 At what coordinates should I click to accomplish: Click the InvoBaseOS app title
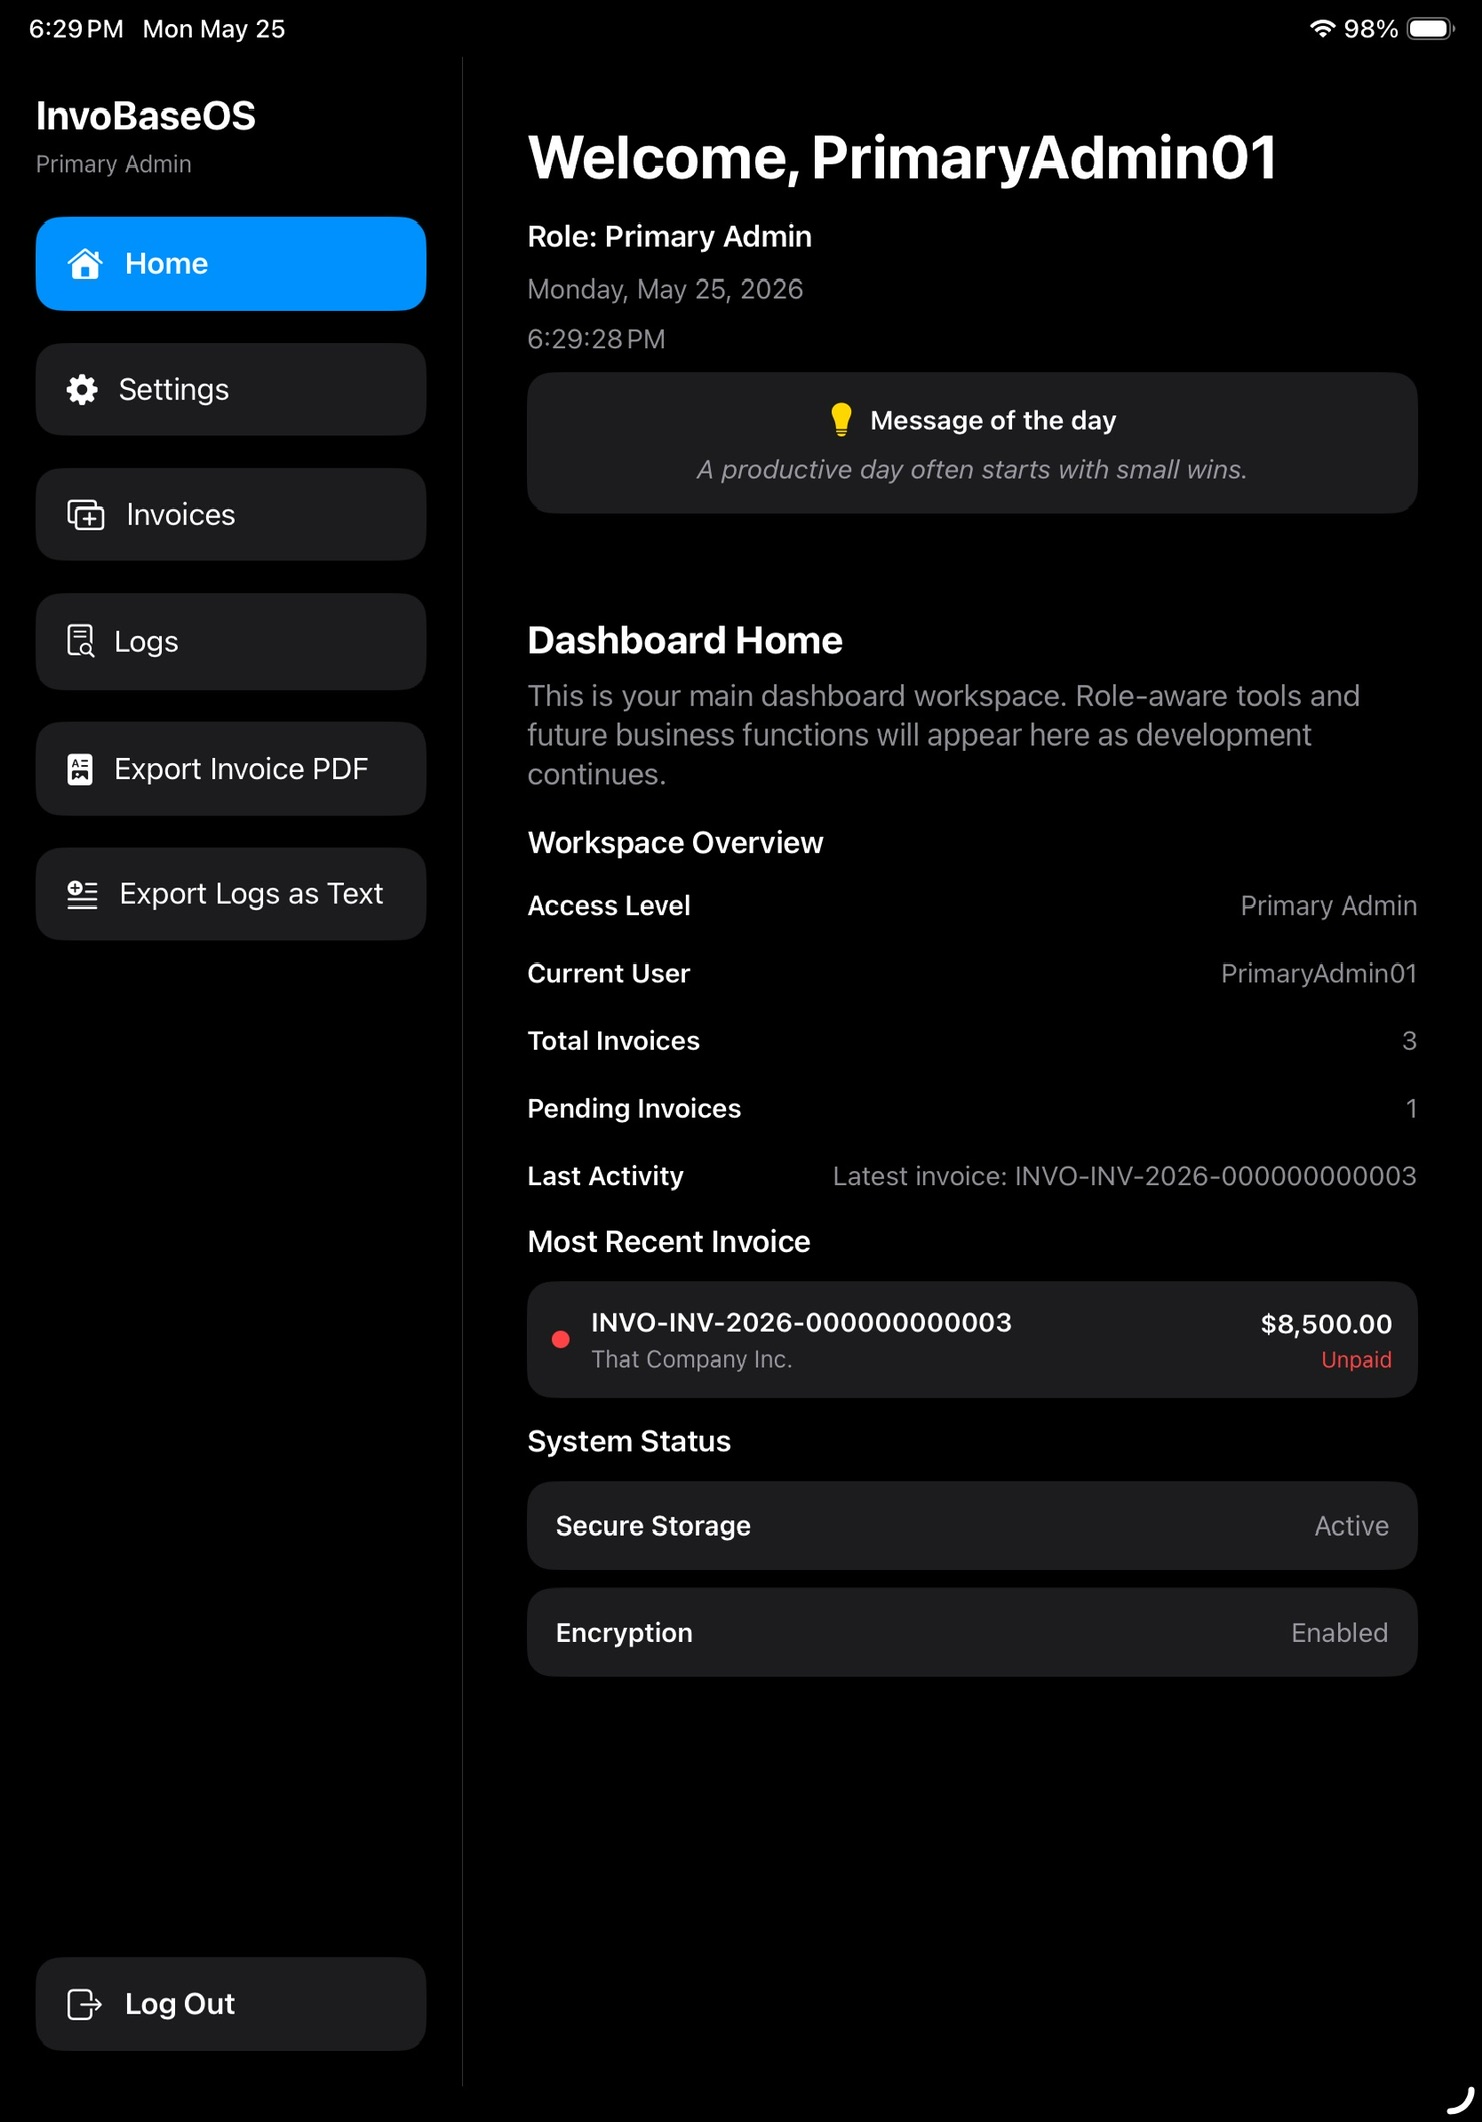pos(146,116)
